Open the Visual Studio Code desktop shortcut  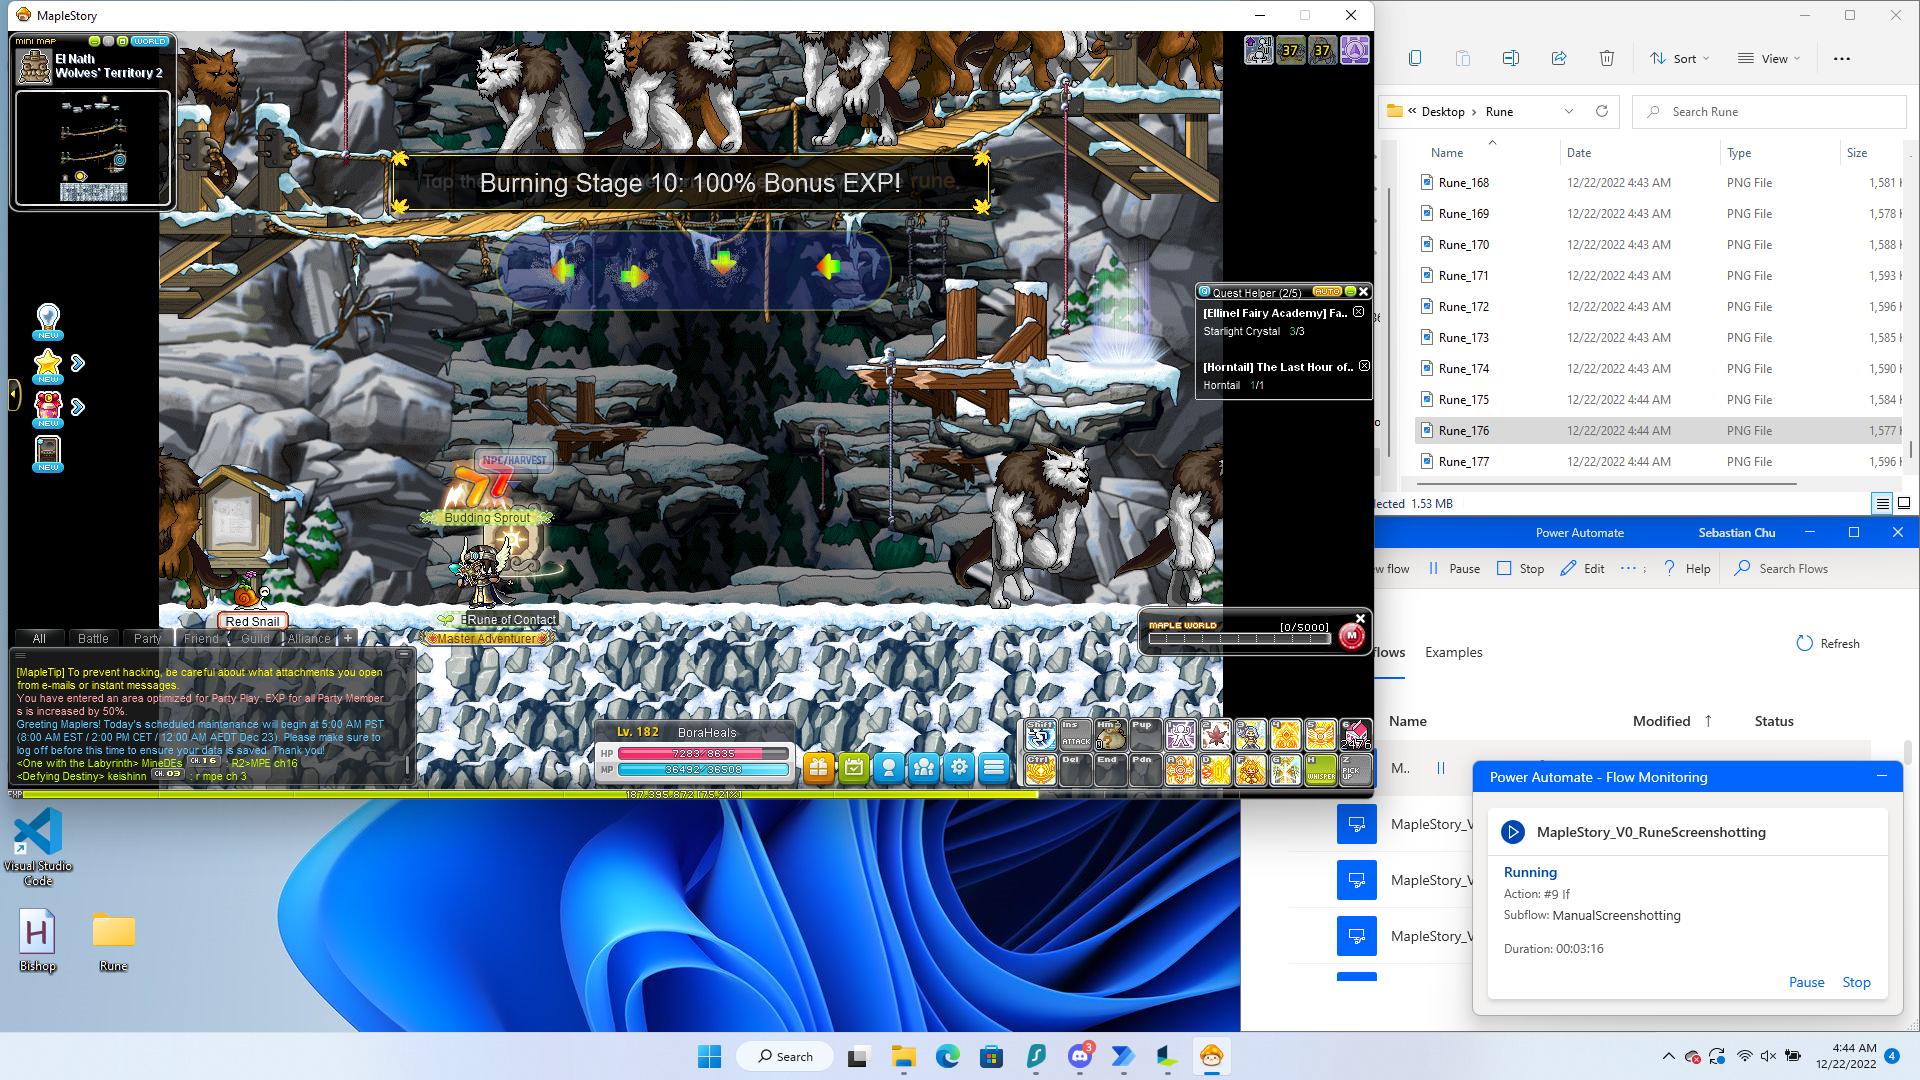tap(38, 847)
